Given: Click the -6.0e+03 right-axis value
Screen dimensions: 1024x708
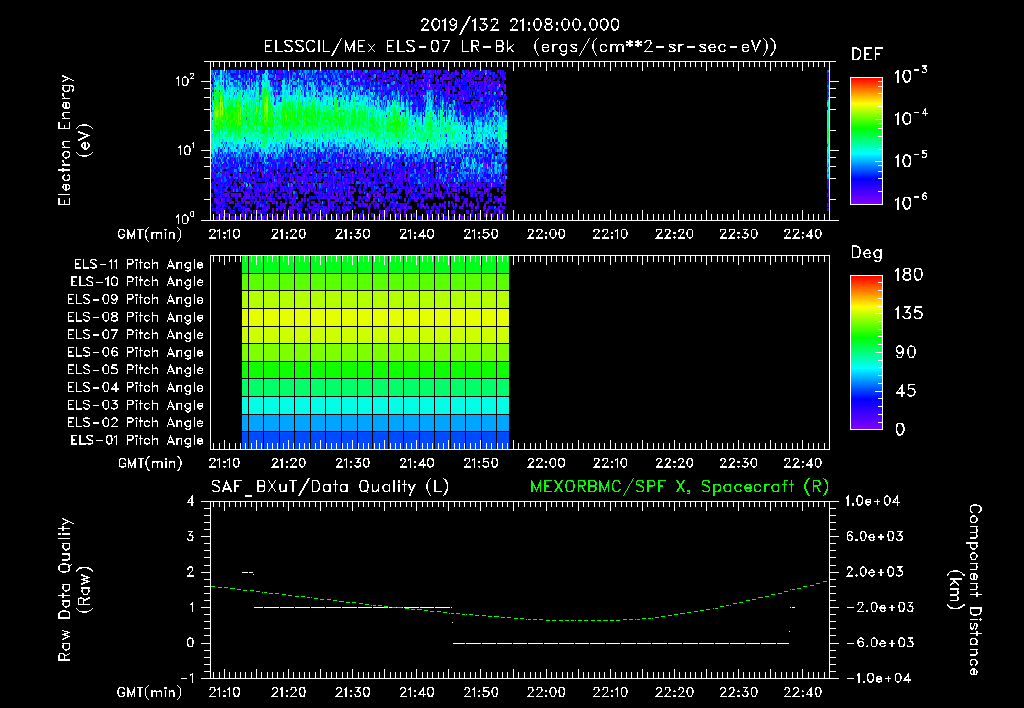Looking at the screenshot, I should point(874,643).
